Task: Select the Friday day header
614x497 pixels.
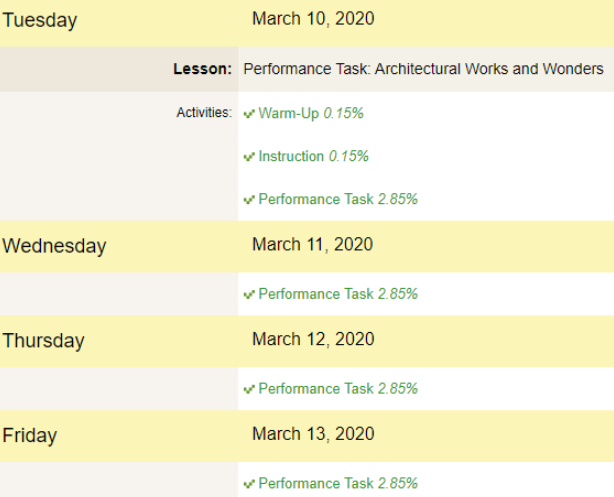Action: click(29, 436)
